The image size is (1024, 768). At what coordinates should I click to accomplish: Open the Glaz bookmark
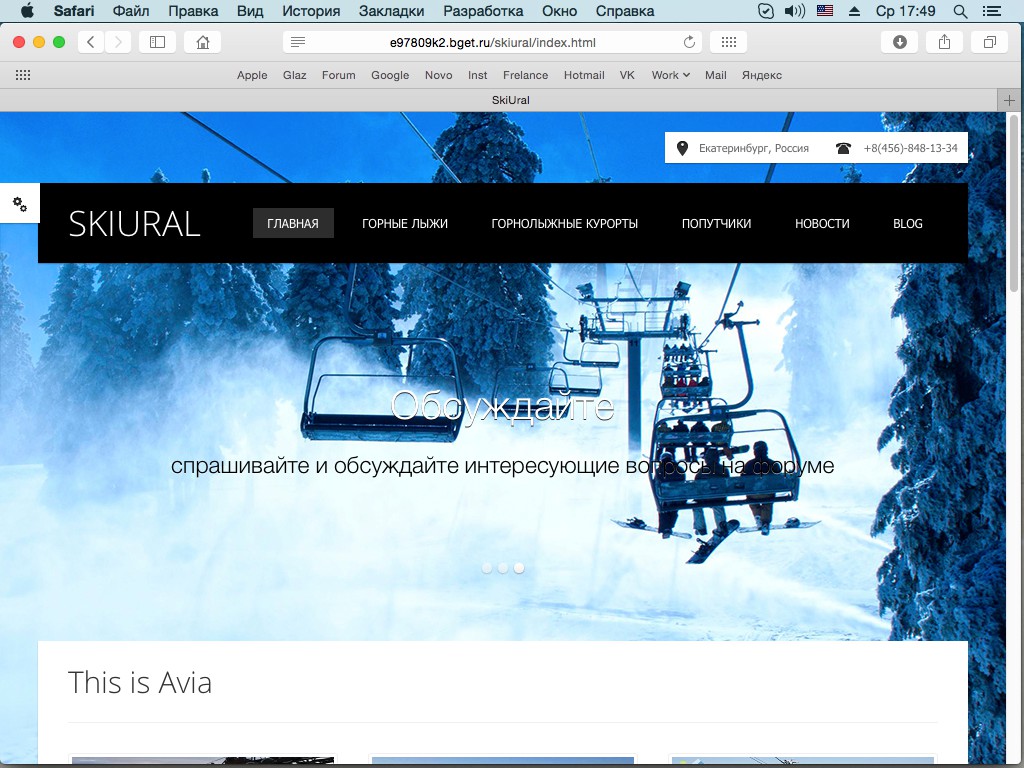pyautogui.click(x=295, y=75)
